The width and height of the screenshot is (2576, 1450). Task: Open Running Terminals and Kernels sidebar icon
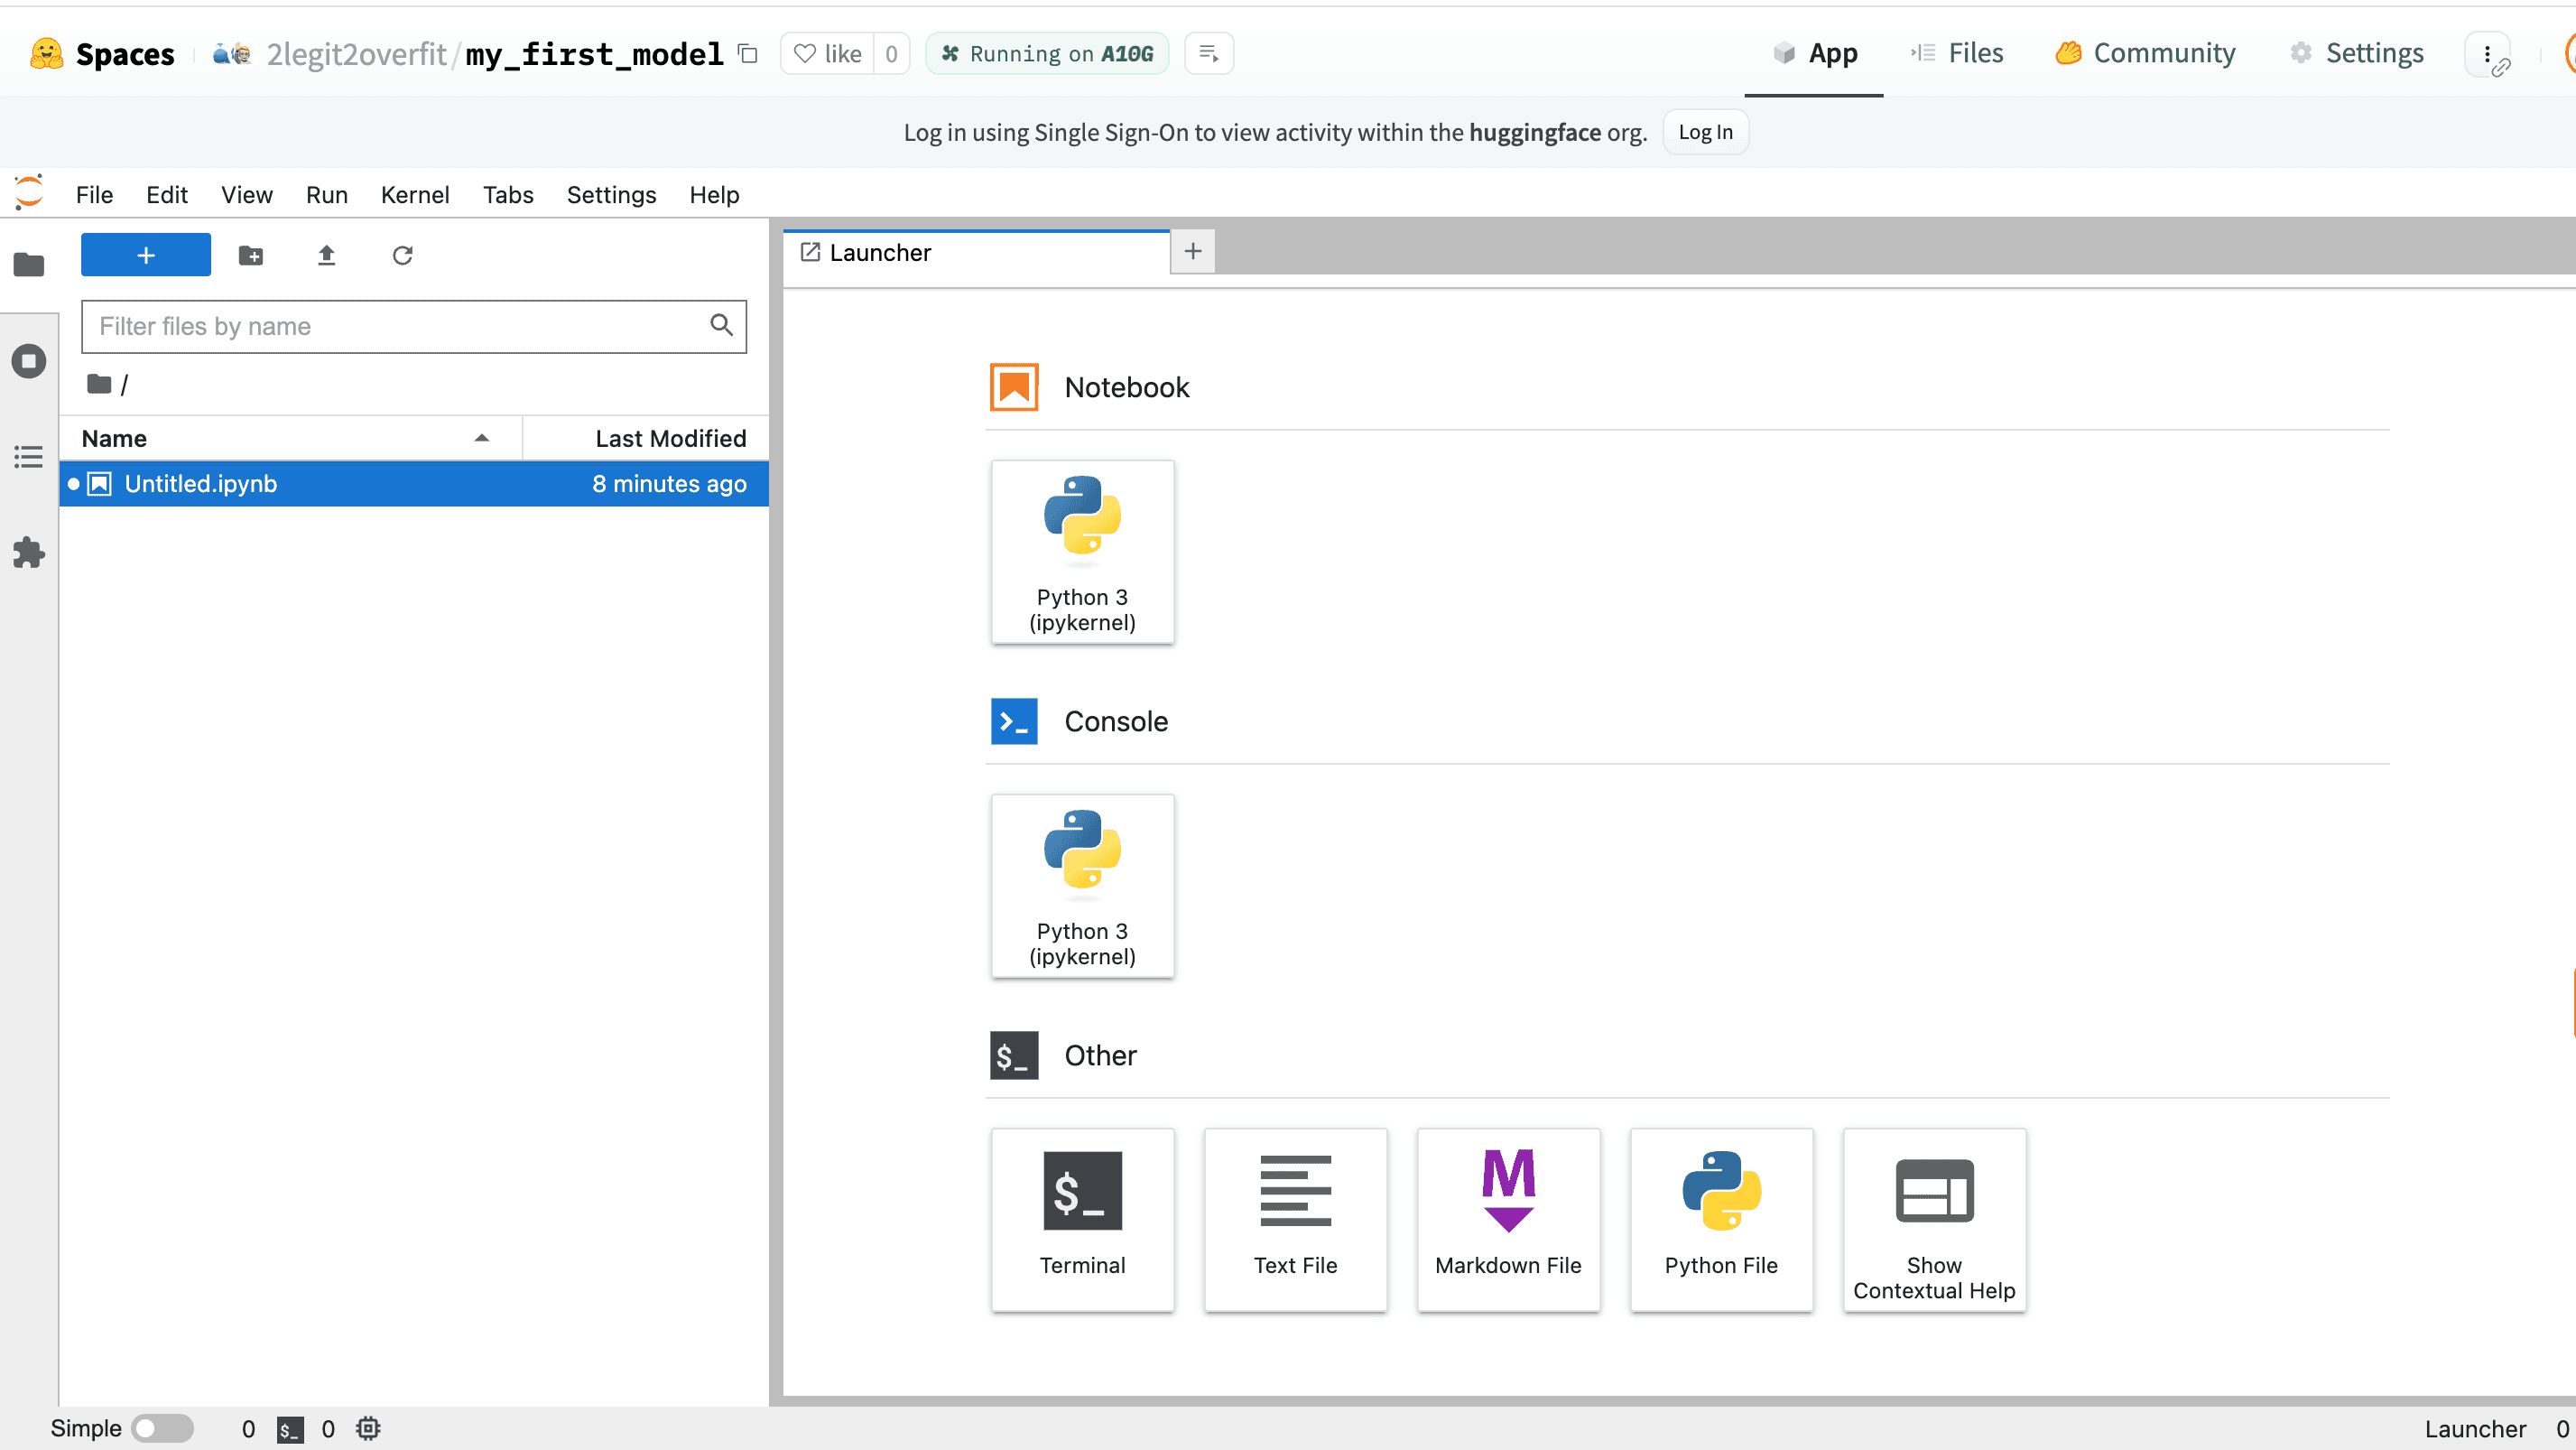tap(29, 361)
